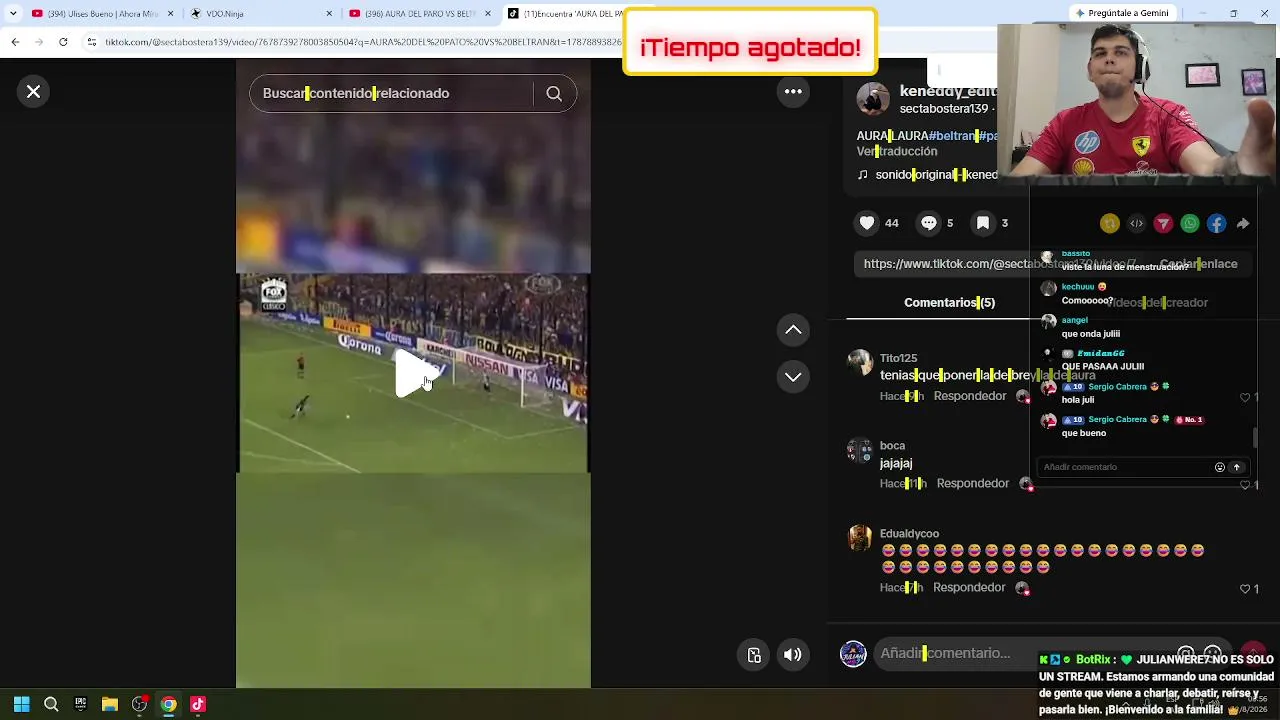Close the AURA DEL PARO YouTube tab
The width and height of the screenshot is (1280, 720).
(489, 14)
